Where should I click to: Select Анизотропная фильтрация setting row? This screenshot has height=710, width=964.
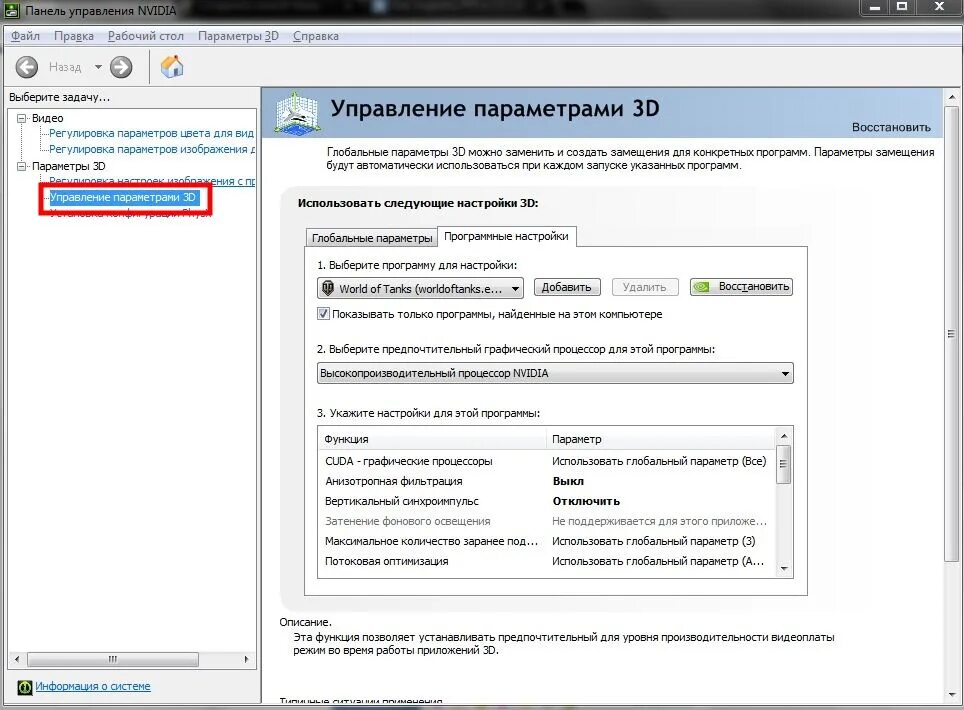click(x=547, y=481)
